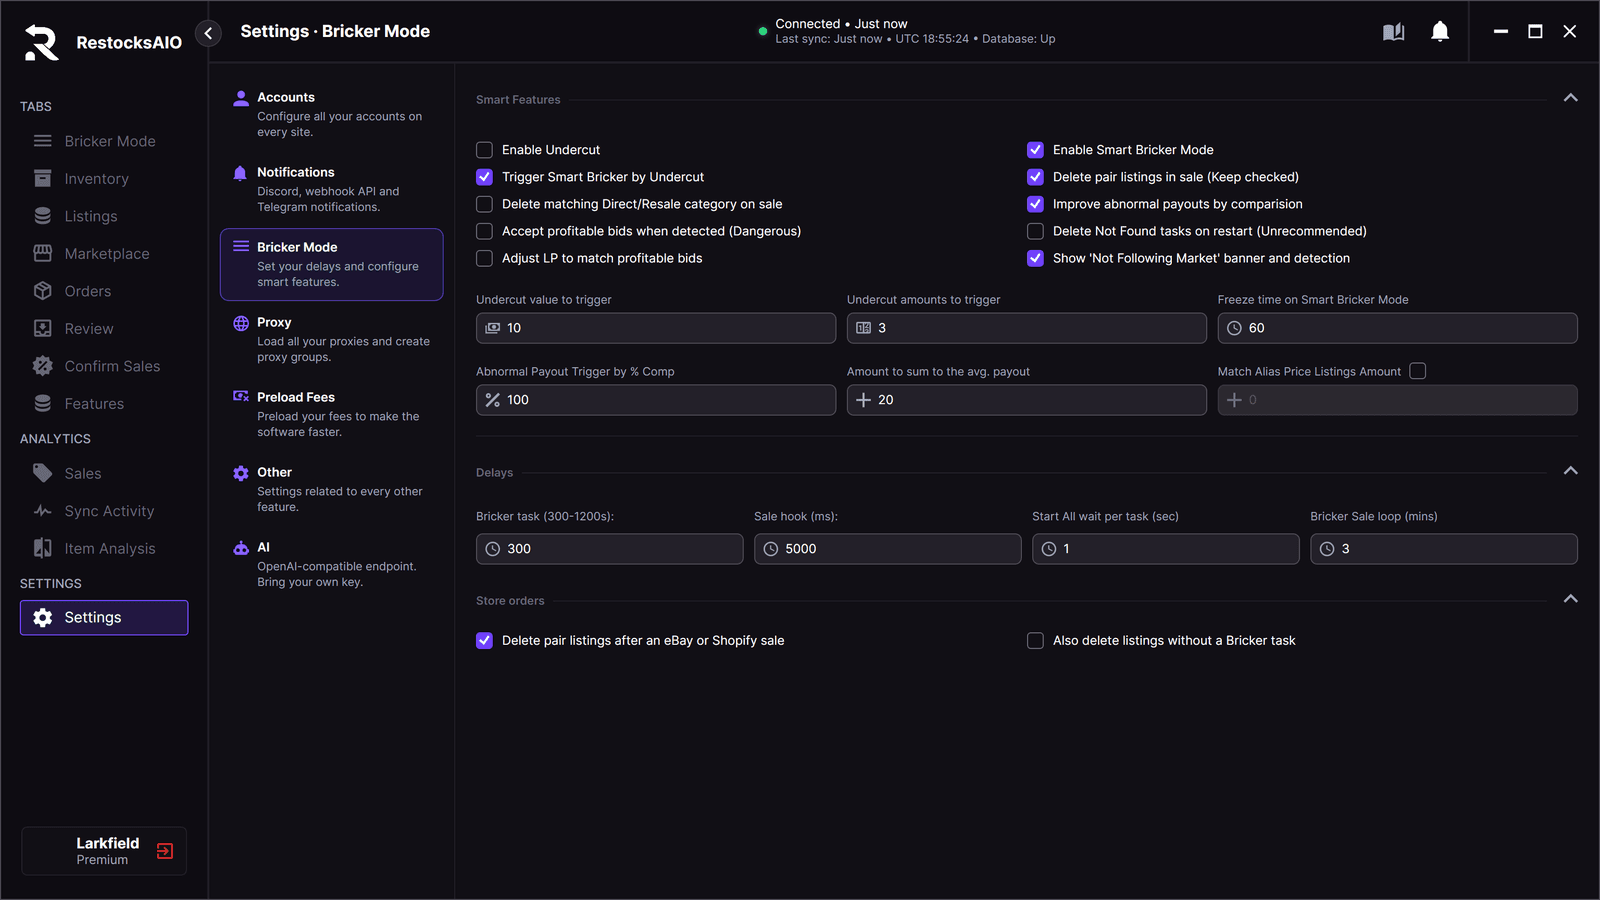Viewport: 1600px width, 900px height.
Task: Click the Bricker Mode sidebar icon
Action: (43, 141)
